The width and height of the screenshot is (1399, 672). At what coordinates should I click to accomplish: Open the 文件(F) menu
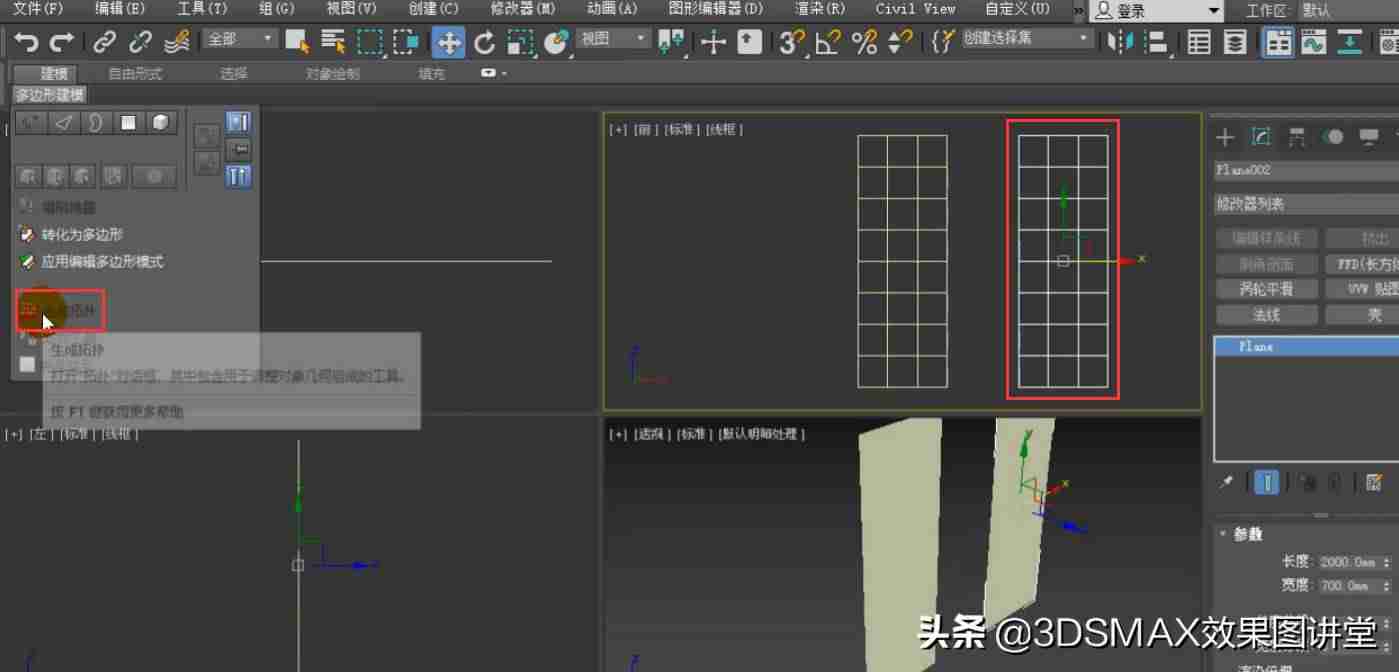click(x=36, y=9)
